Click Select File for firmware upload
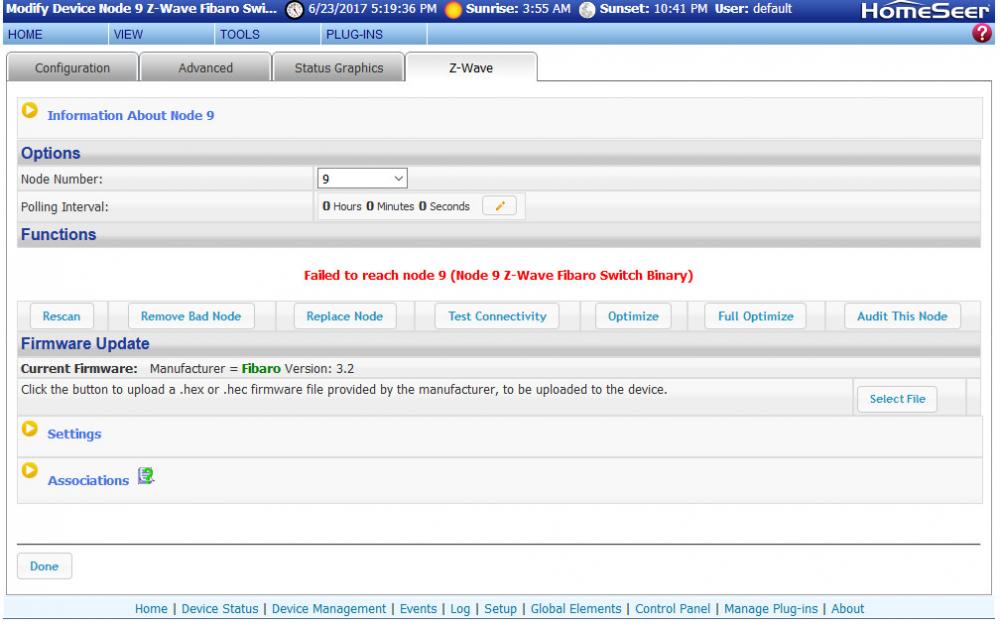The height and width of the screenshot is (625, 1000). click(896, 399)
